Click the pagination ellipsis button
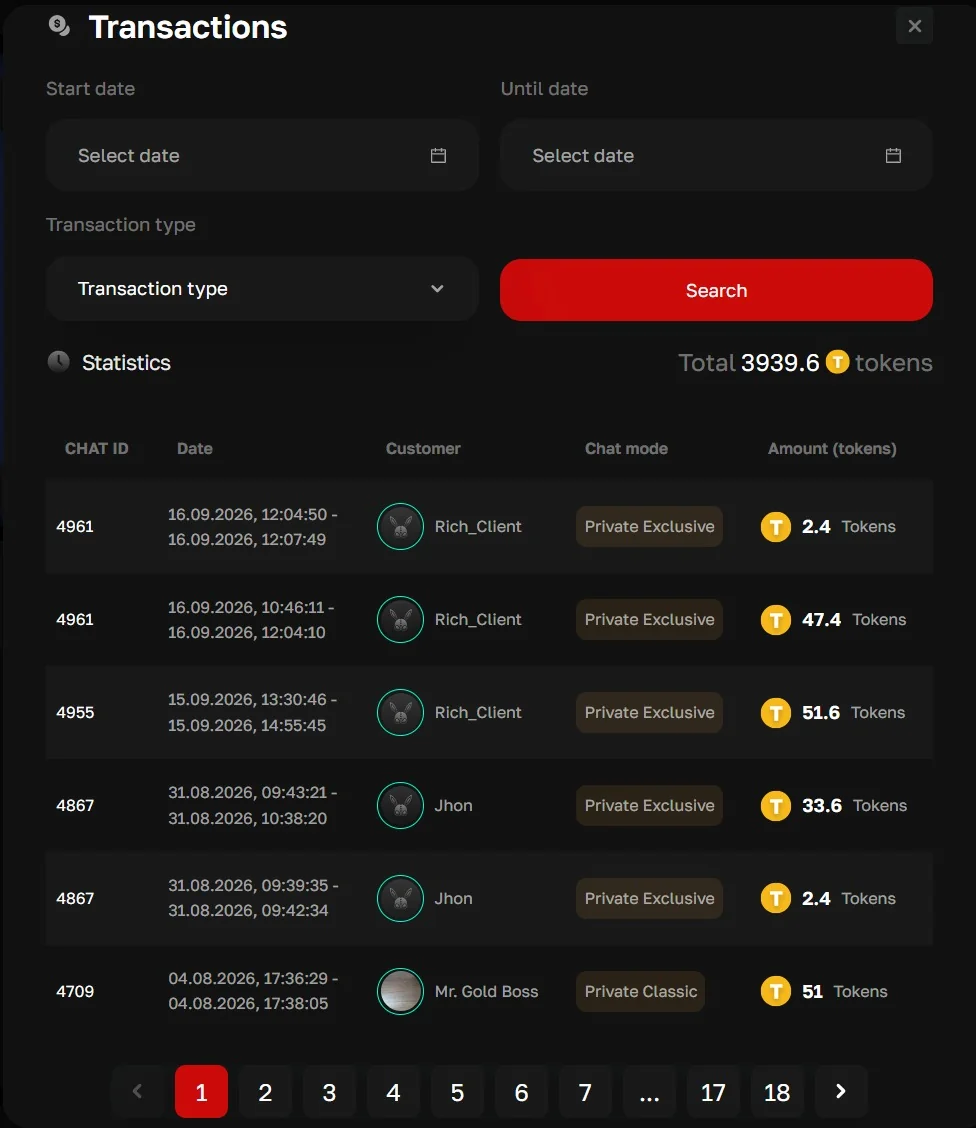 pos(649,1091)
